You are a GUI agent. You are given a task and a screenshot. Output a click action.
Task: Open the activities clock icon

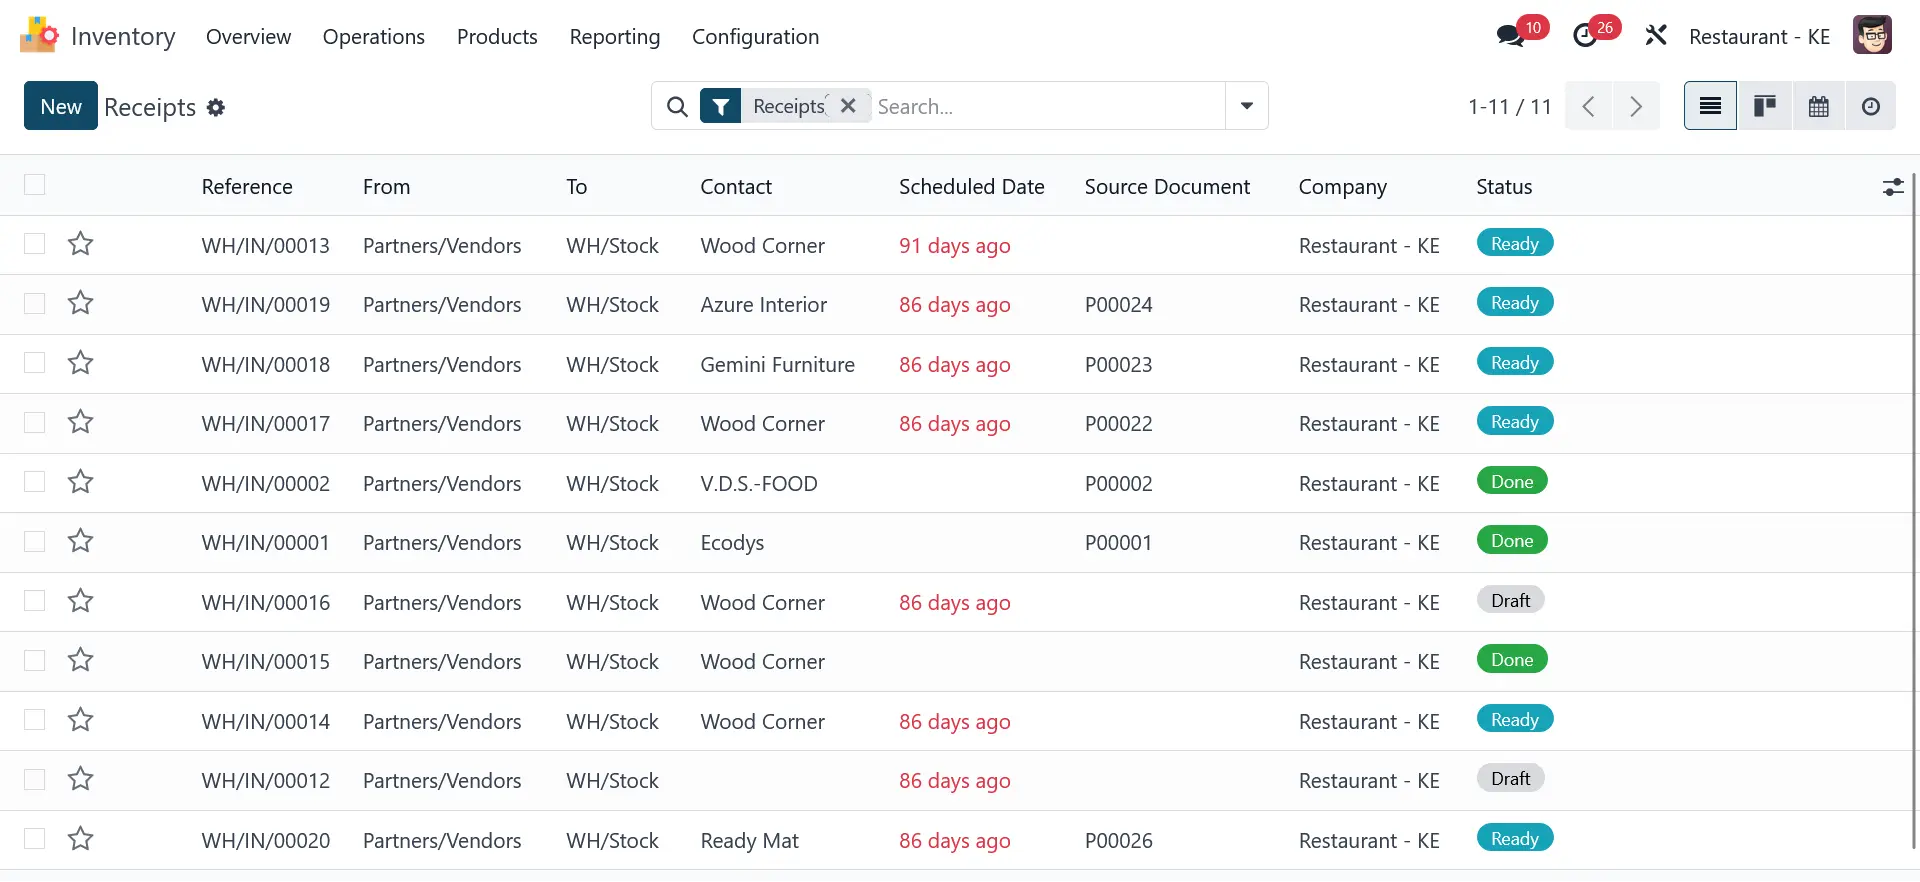click(1585, 36)
